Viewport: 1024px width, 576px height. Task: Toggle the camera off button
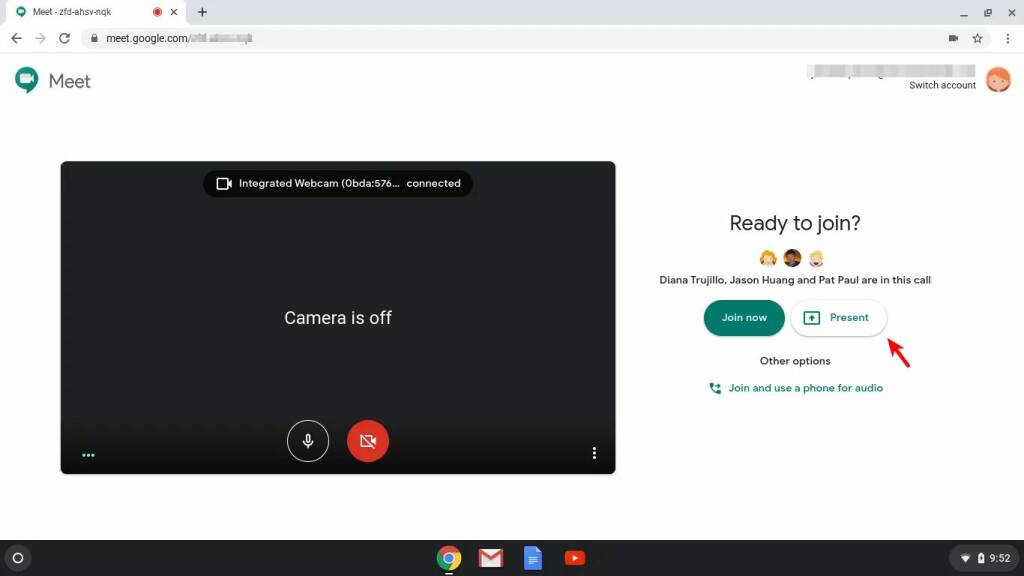[x=368, y=441]
